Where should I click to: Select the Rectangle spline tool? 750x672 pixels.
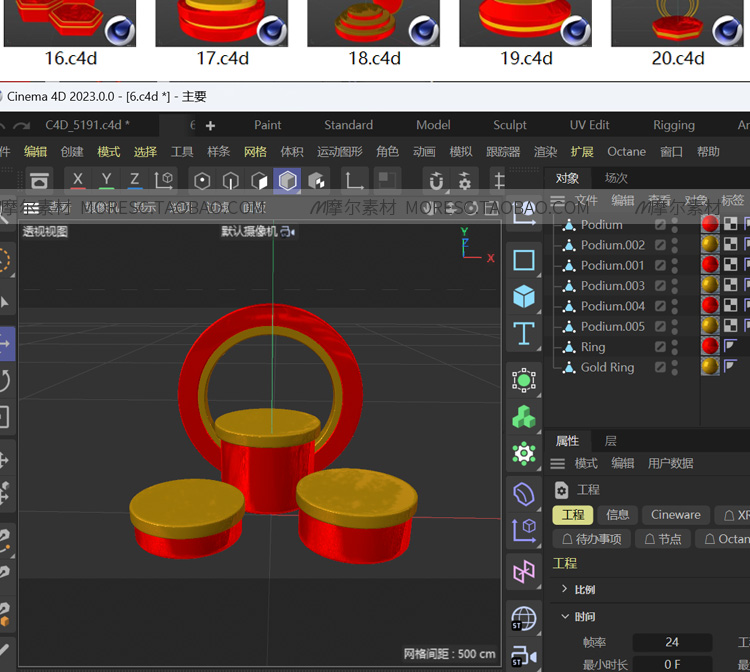524,261
